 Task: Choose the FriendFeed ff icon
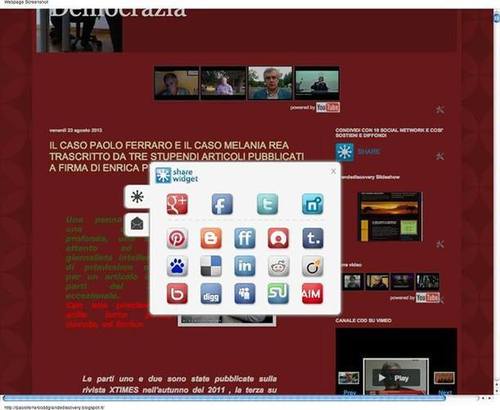coord(245,238)
